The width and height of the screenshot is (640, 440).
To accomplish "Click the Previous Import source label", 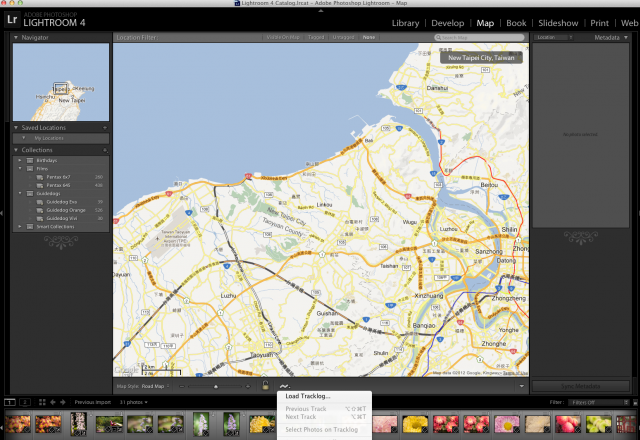I will pos(93,402).
